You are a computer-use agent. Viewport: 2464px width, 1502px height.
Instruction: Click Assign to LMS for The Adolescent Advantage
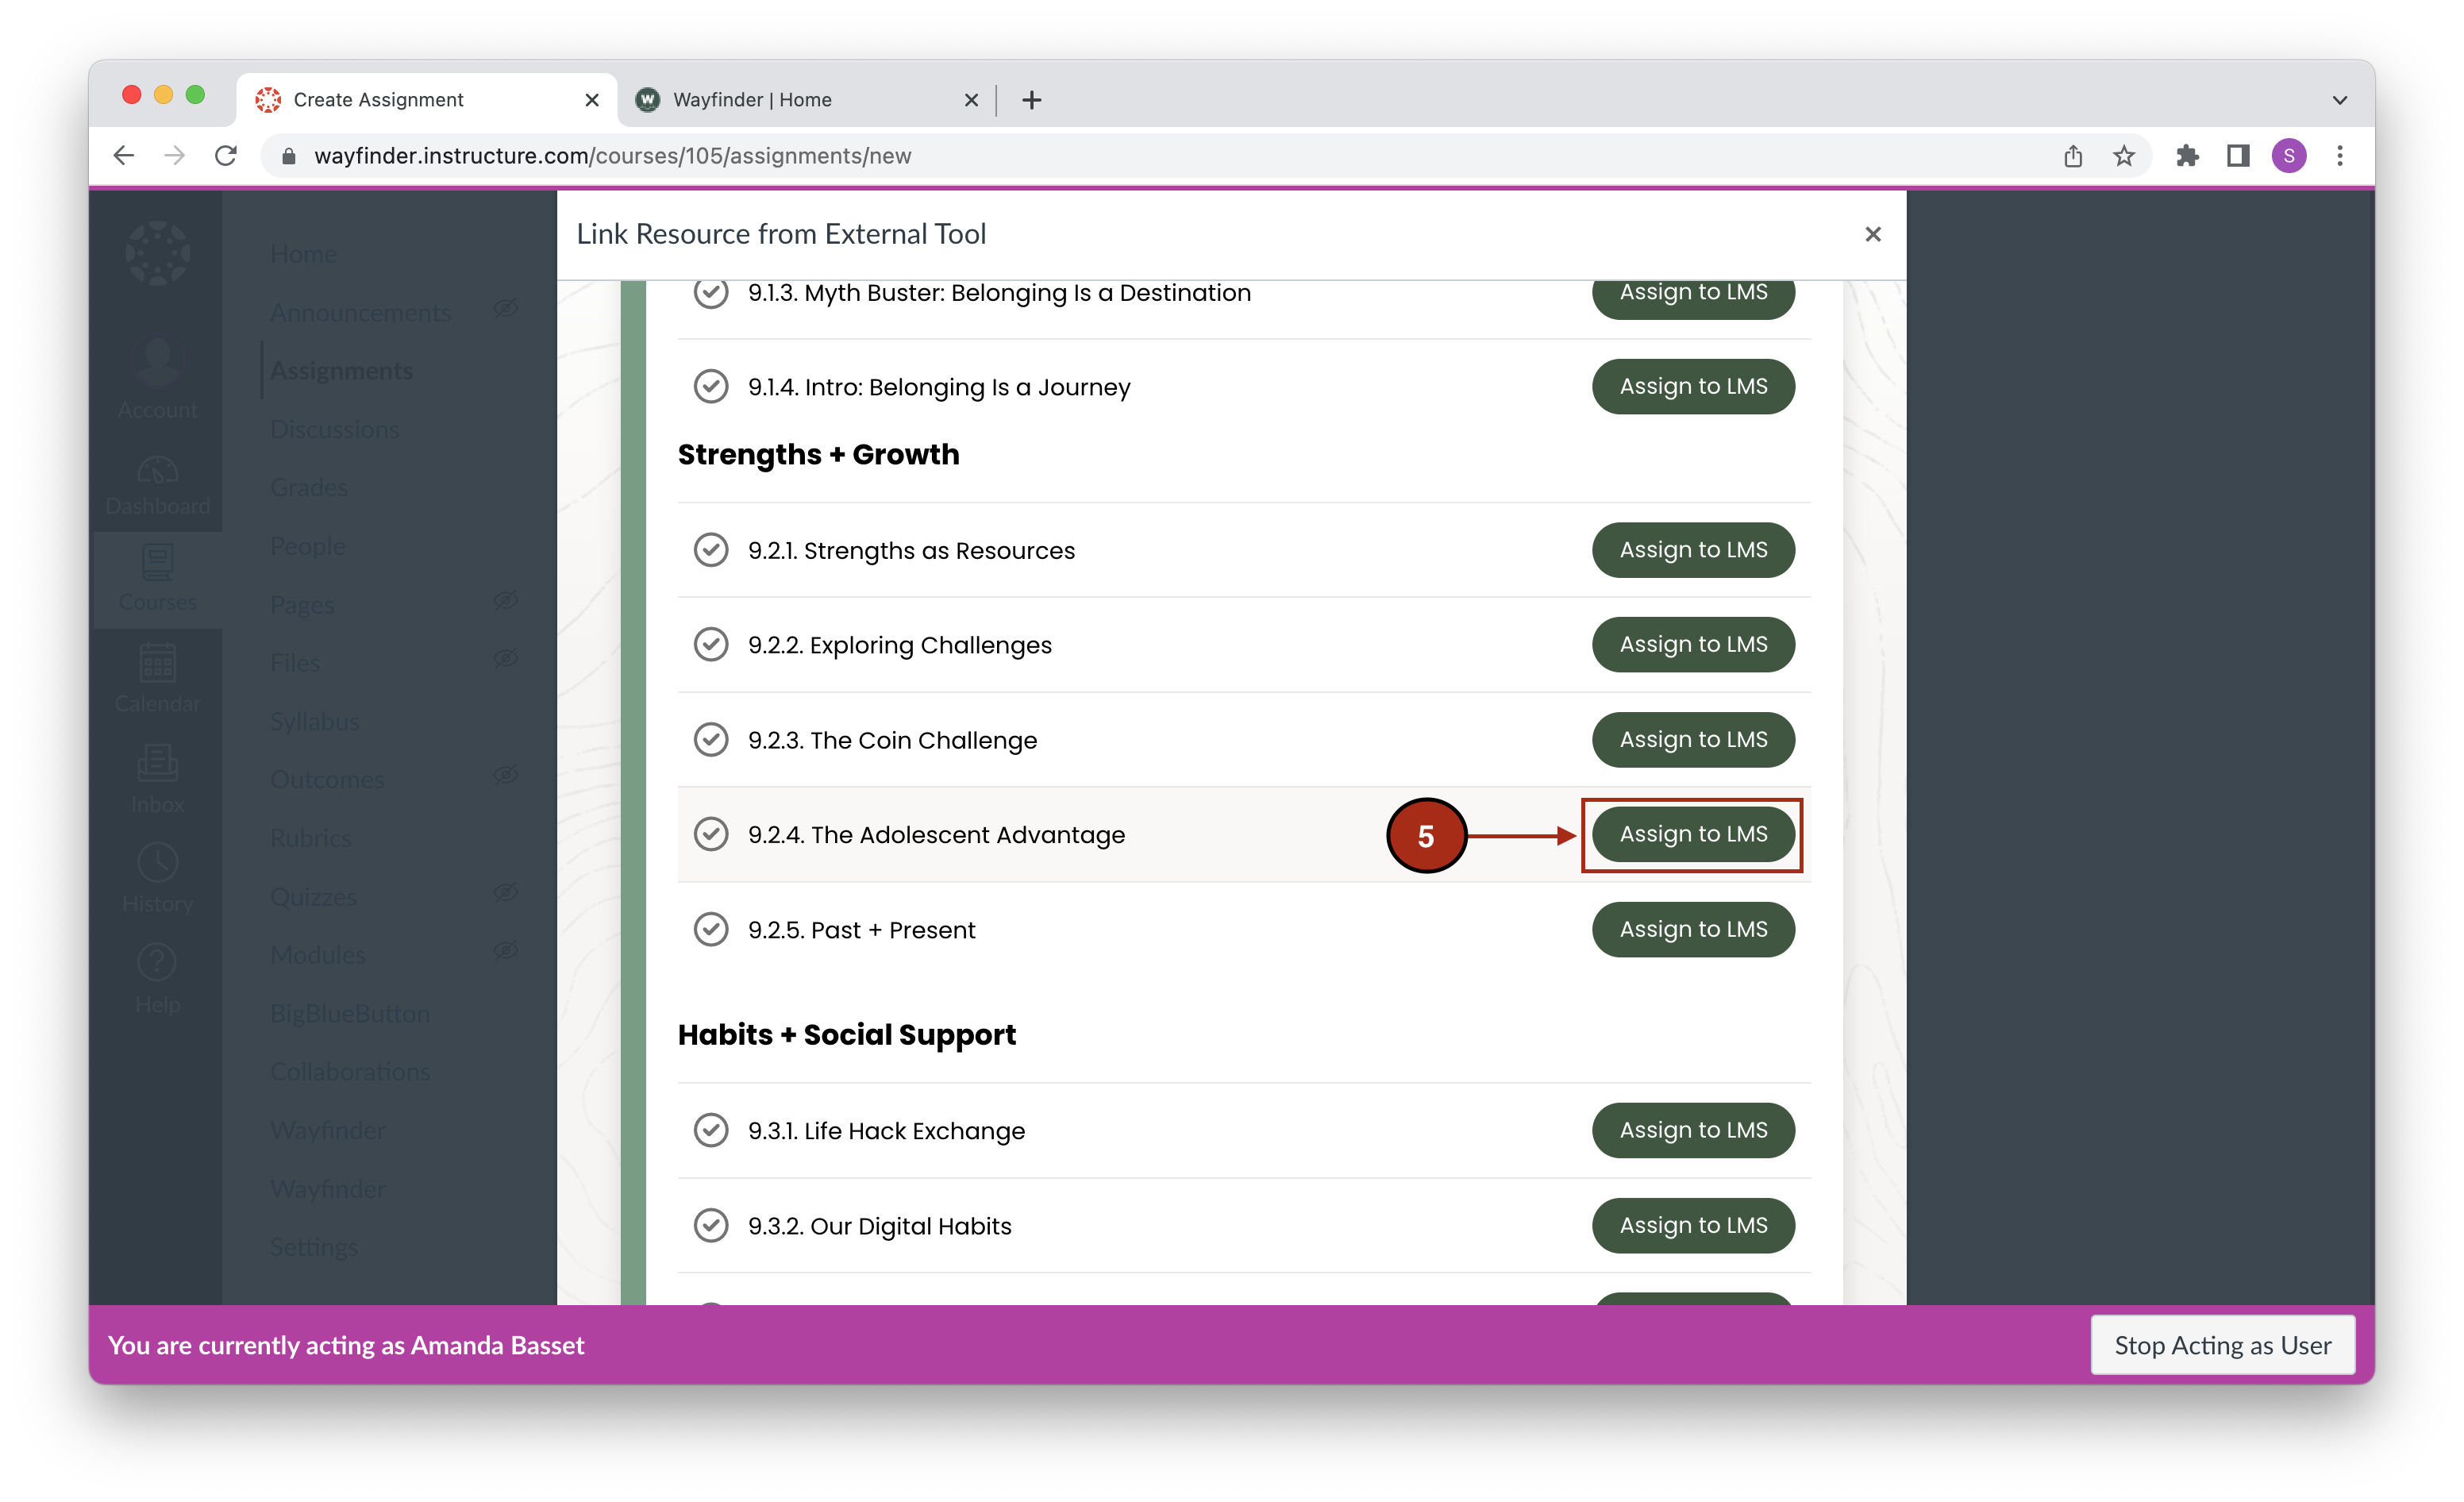(x=1693, y=834)
